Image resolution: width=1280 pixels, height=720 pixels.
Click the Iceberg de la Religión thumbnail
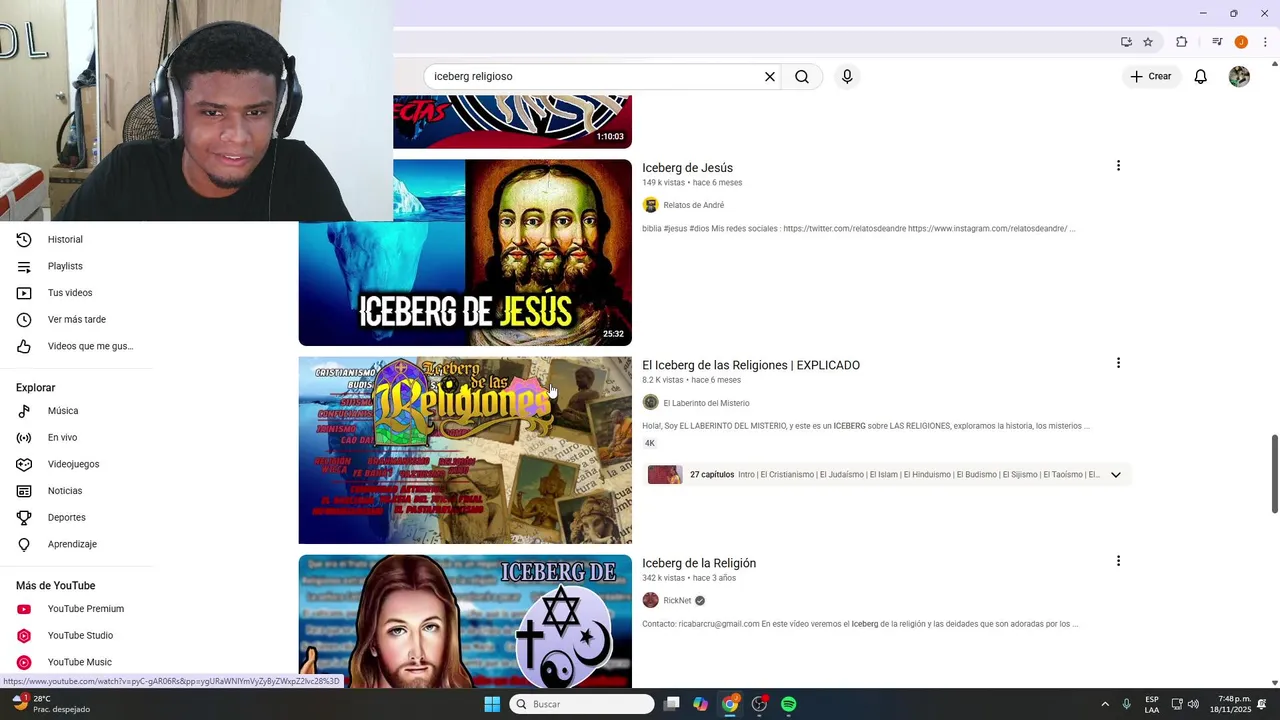(465, 621)
